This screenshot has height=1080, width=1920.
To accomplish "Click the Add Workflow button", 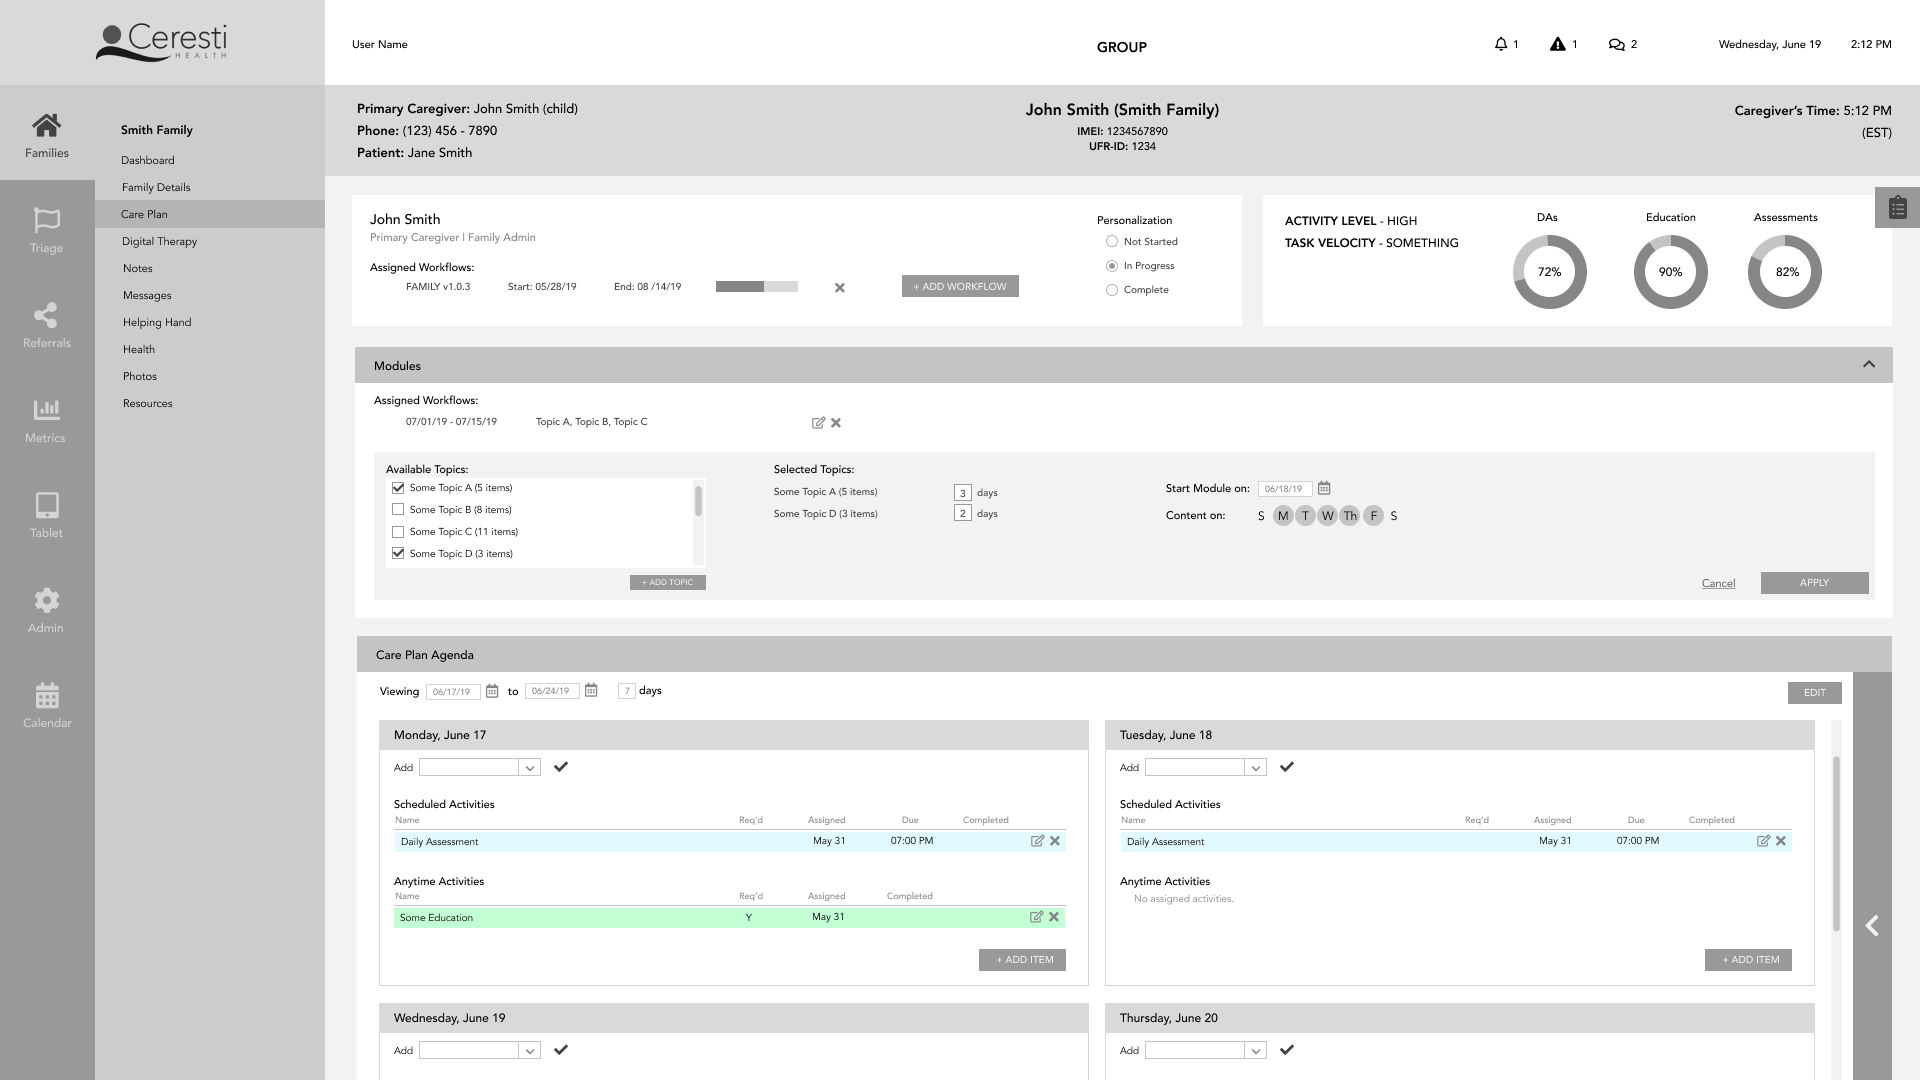I will click(959, 286).
